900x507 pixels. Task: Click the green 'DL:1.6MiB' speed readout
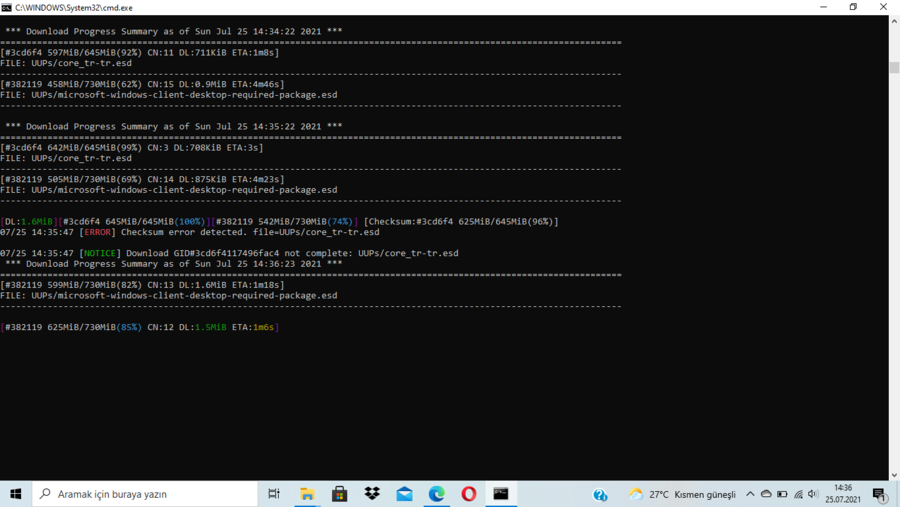point(29,222)
